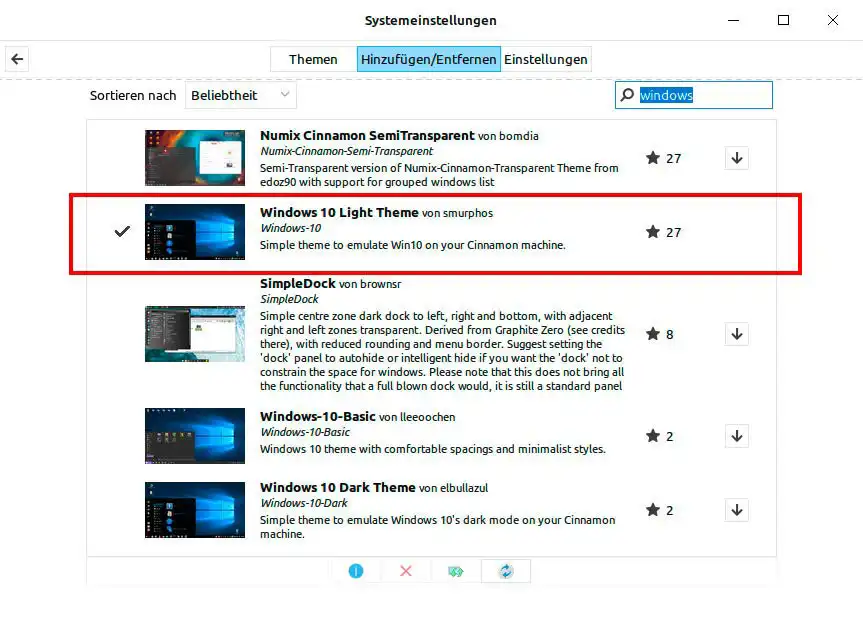Click the green update themes button
The image size is (863, 627).
coord(456,571)
